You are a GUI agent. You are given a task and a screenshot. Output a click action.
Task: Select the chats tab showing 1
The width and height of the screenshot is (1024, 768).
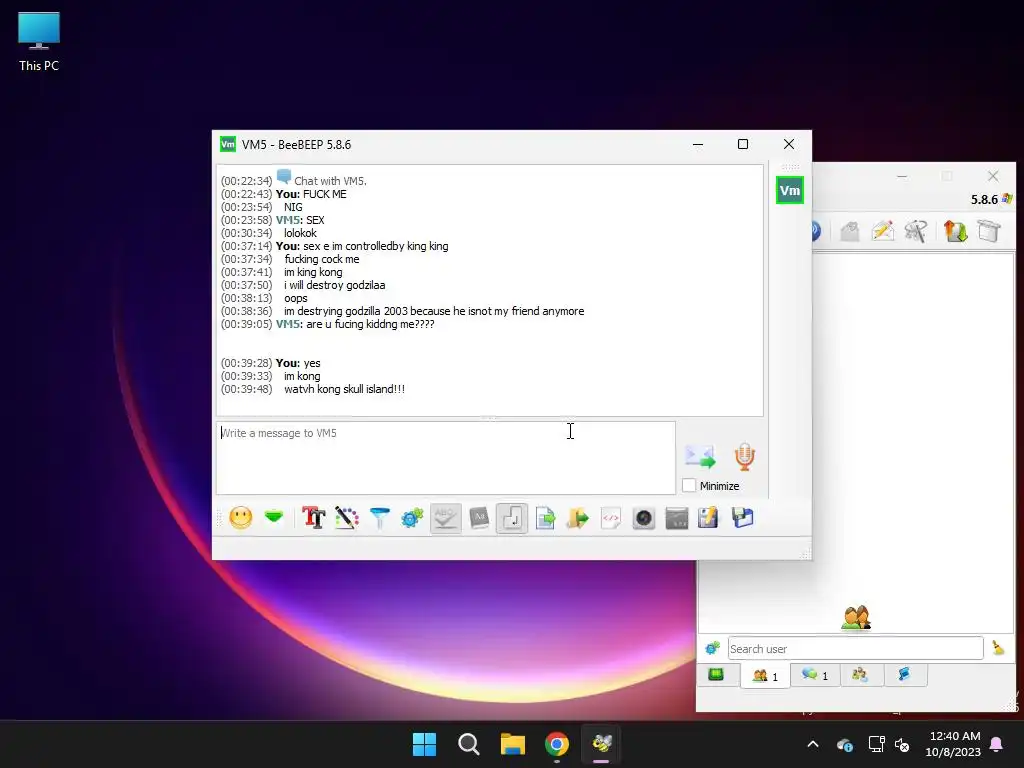click(x=814, y=675)
